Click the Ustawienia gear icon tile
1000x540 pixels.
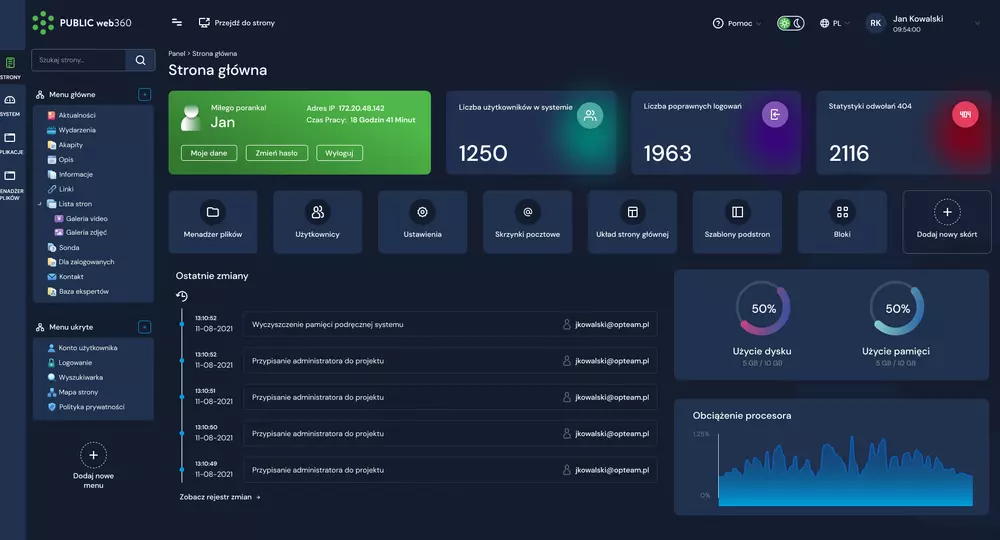(x=422, y=221)
